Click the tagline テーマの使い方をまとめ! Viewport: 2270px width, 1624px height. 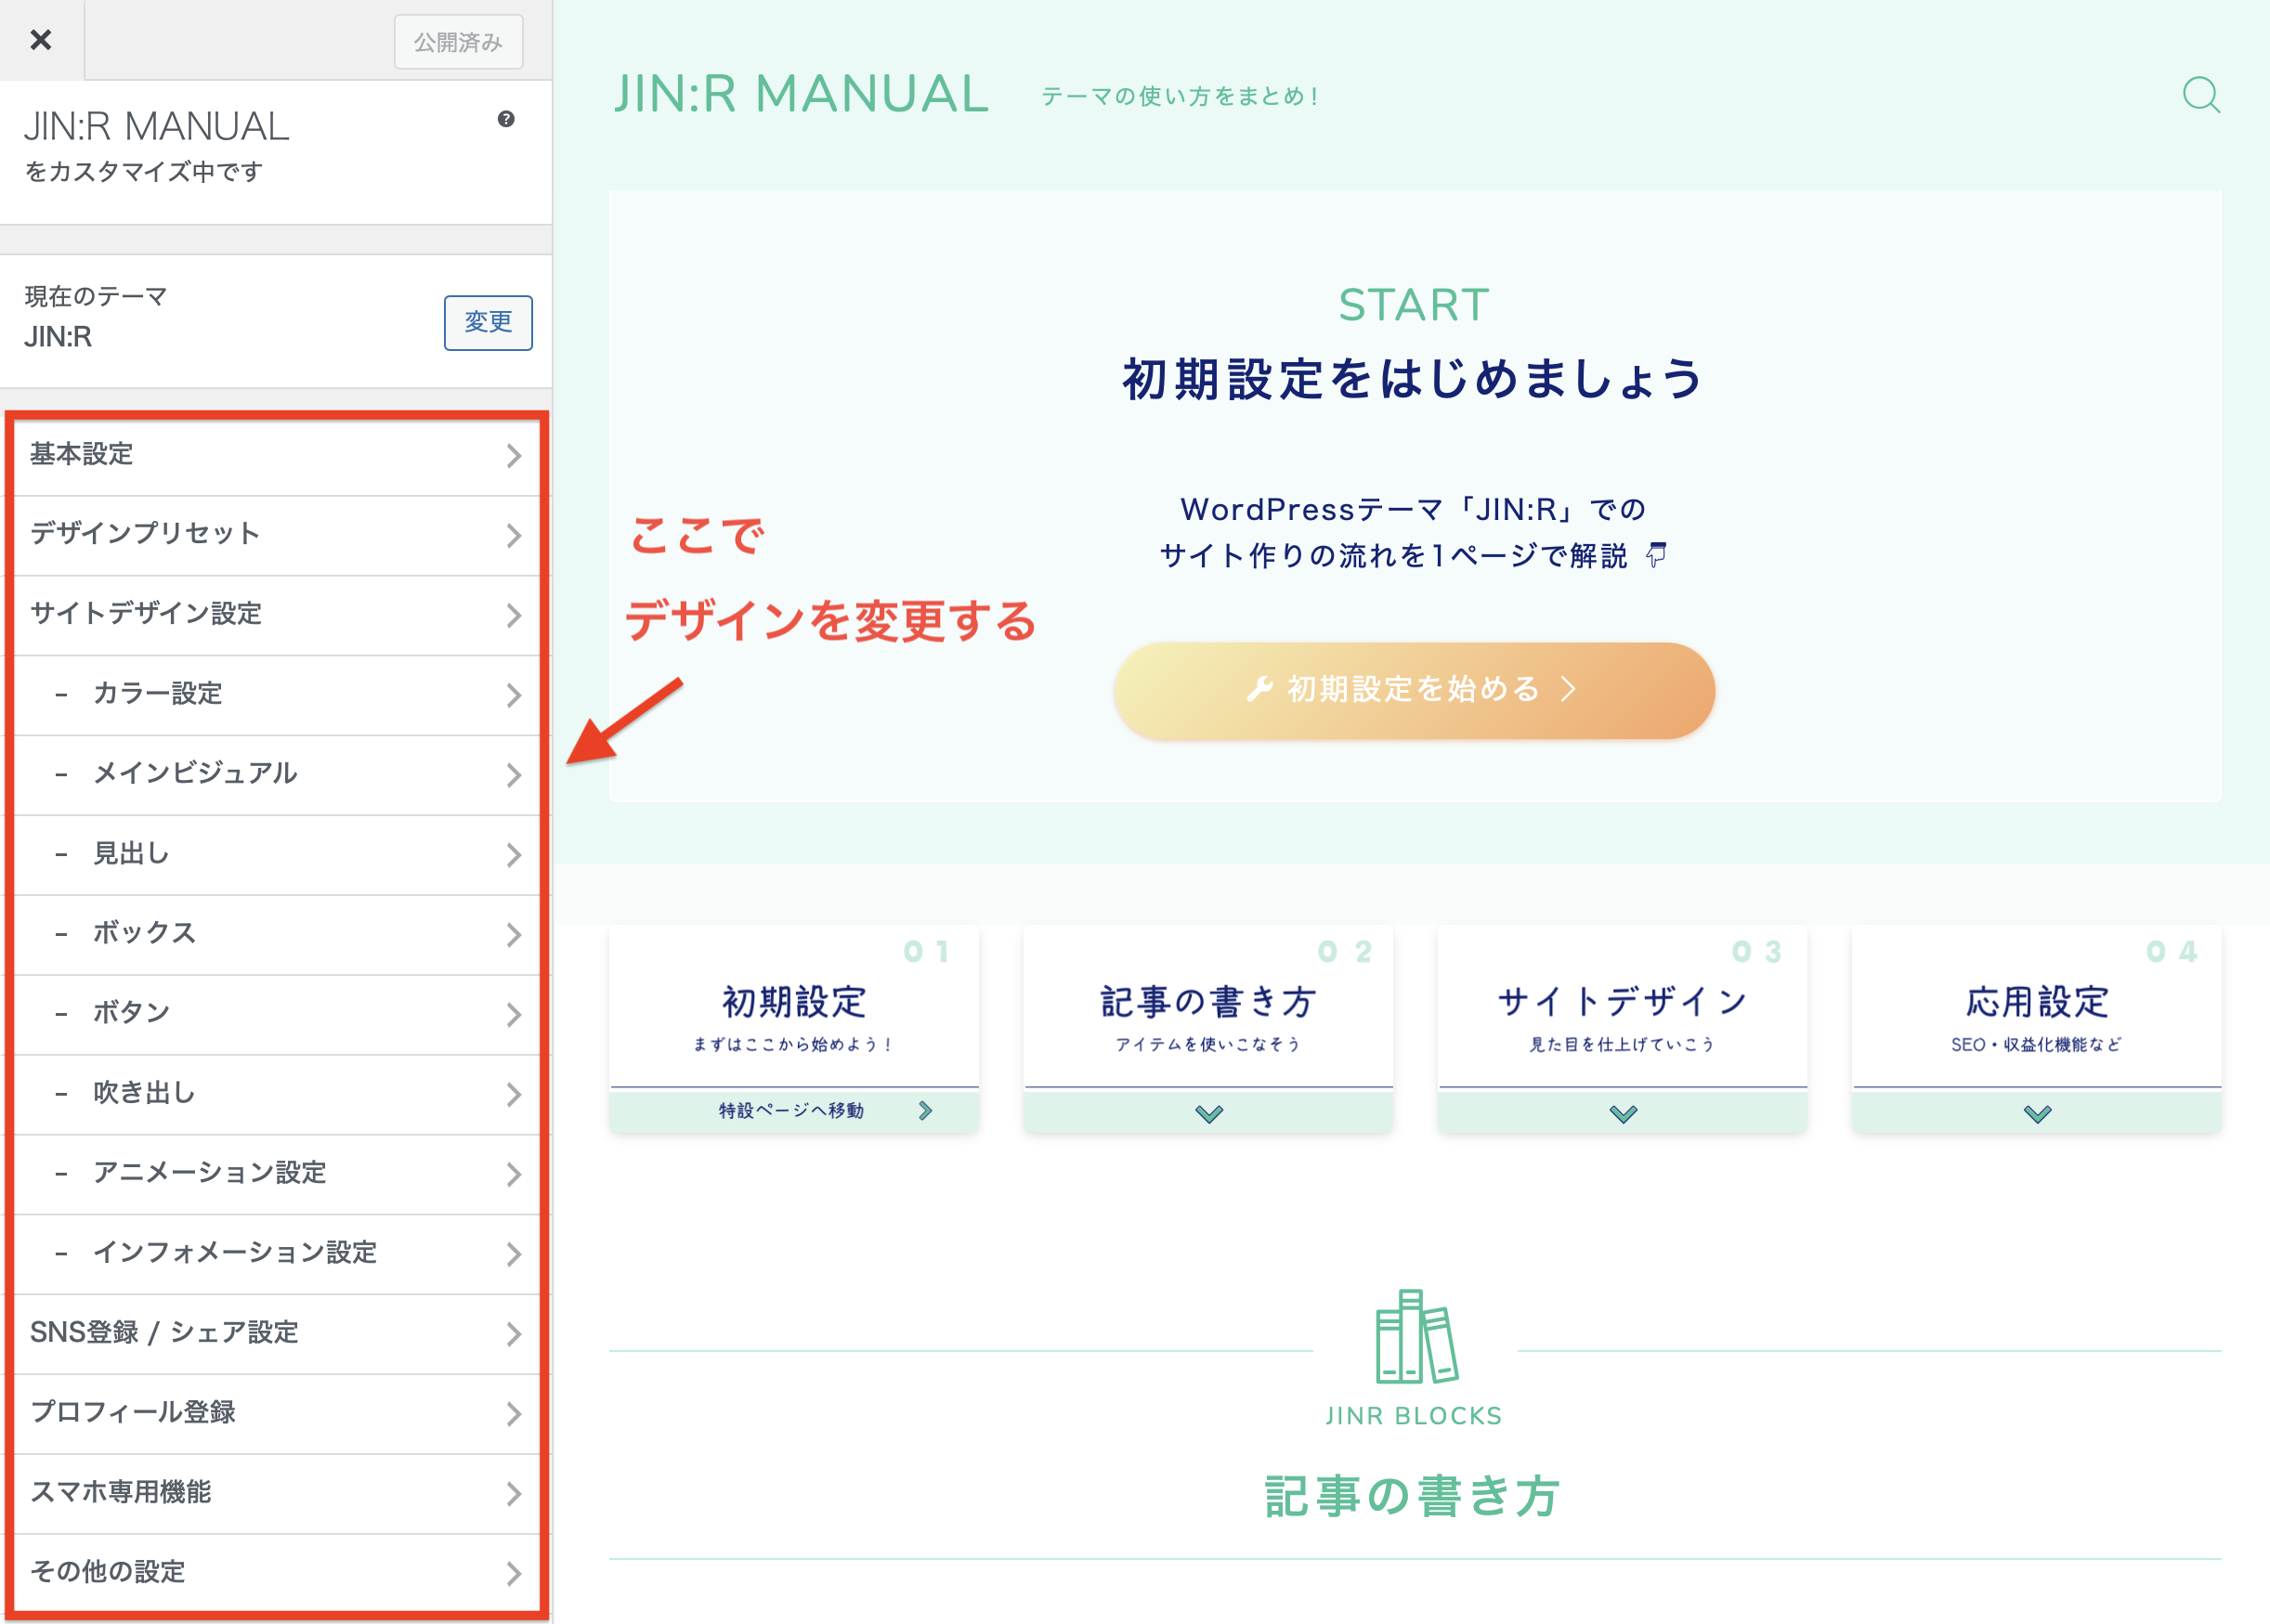pyautogui.click(x=1180, y=96)
